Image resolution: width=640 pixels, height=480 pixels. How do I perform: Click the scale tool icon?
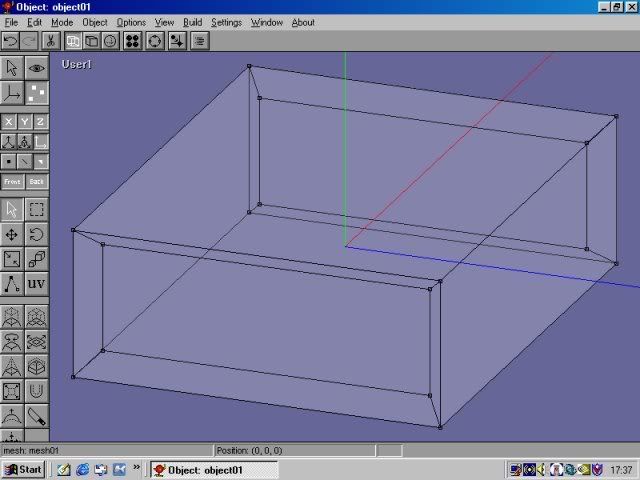[x=12, y=260]
